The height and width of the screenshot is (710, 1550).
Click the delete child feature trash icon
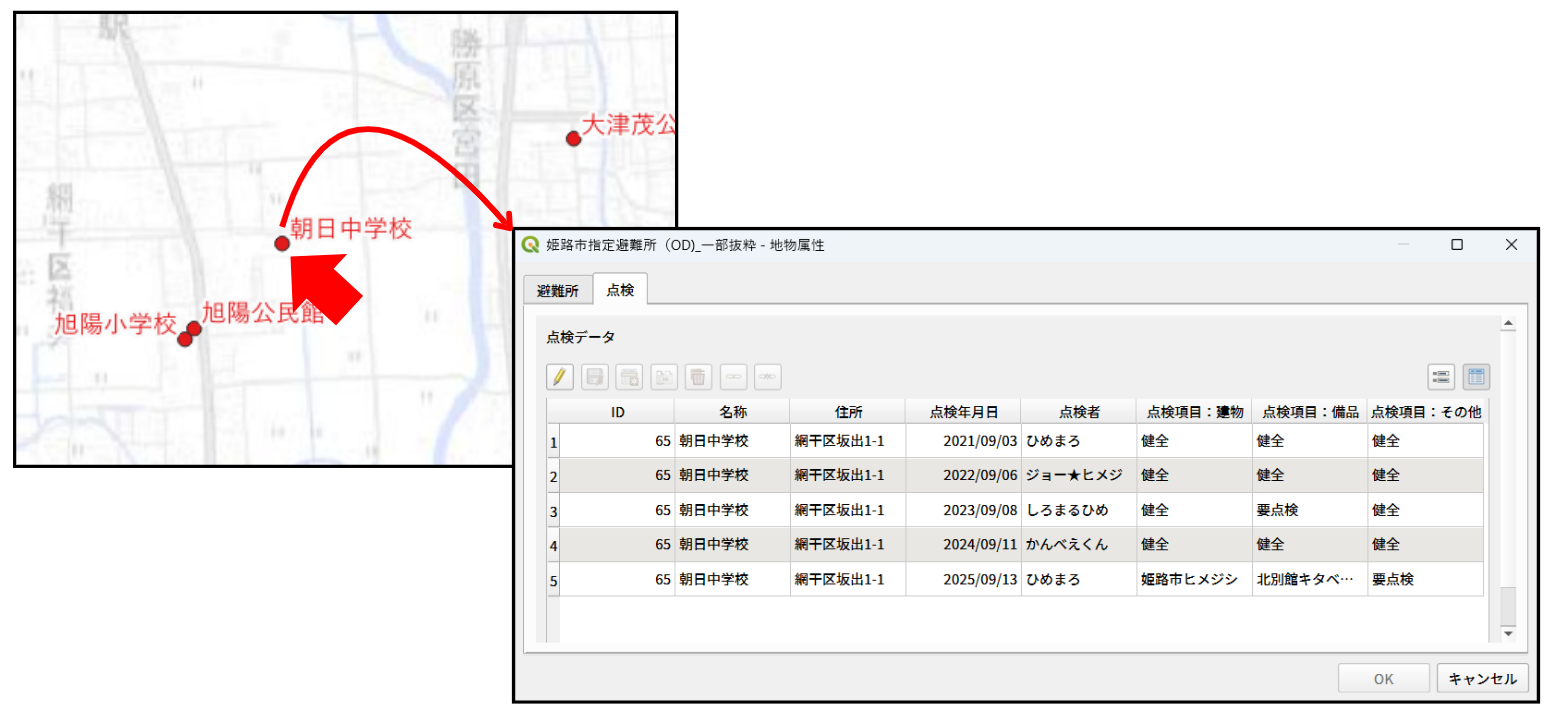[699, 377]
